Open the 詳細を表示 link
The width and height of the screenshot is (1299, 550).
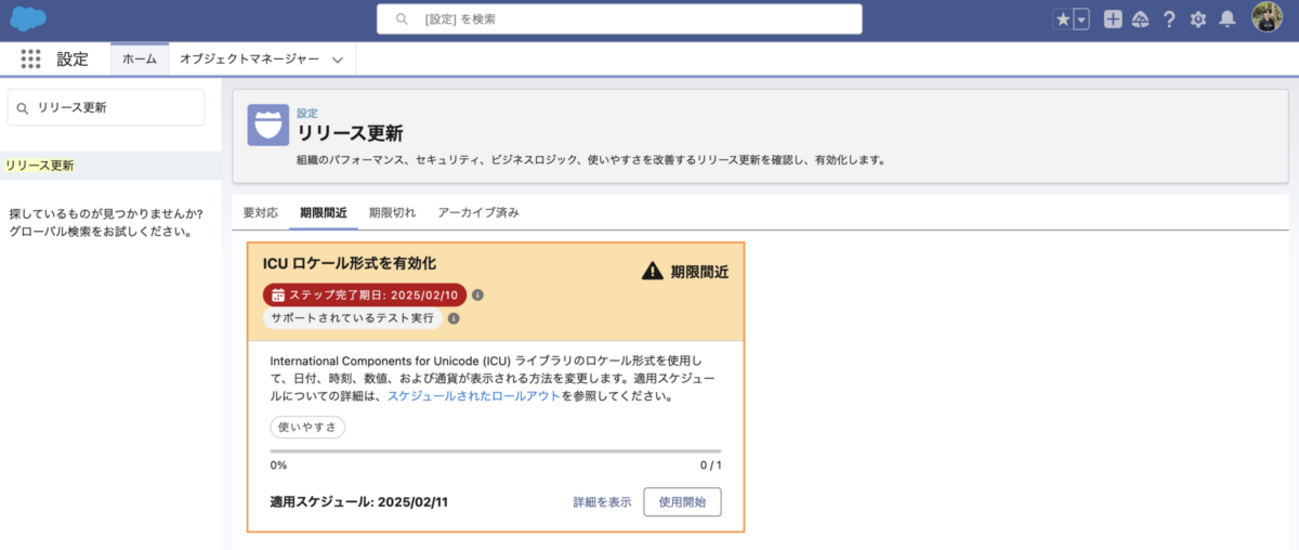[602, 502]
